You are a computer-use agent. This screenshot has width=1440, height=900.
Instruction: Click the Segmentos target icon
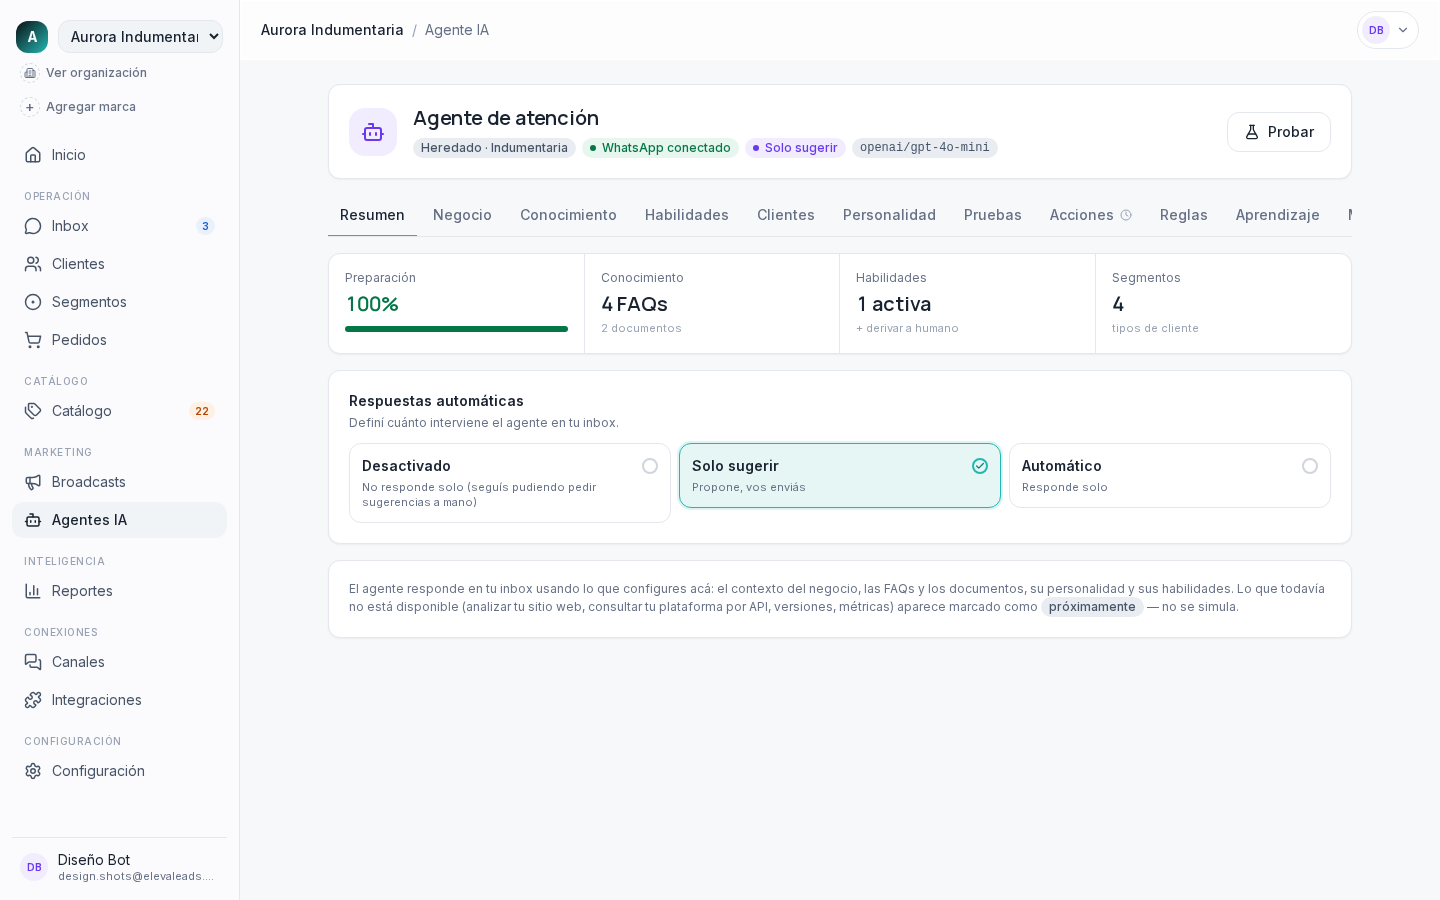[33, 302]
